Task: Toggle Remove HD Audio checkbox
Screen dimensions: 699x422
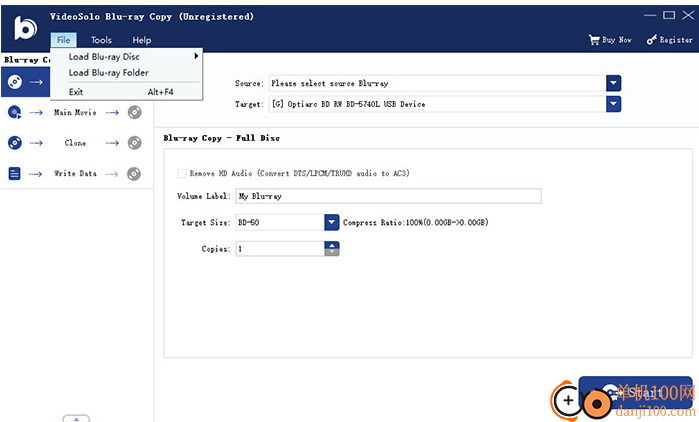Action: [x=181, y=173]
